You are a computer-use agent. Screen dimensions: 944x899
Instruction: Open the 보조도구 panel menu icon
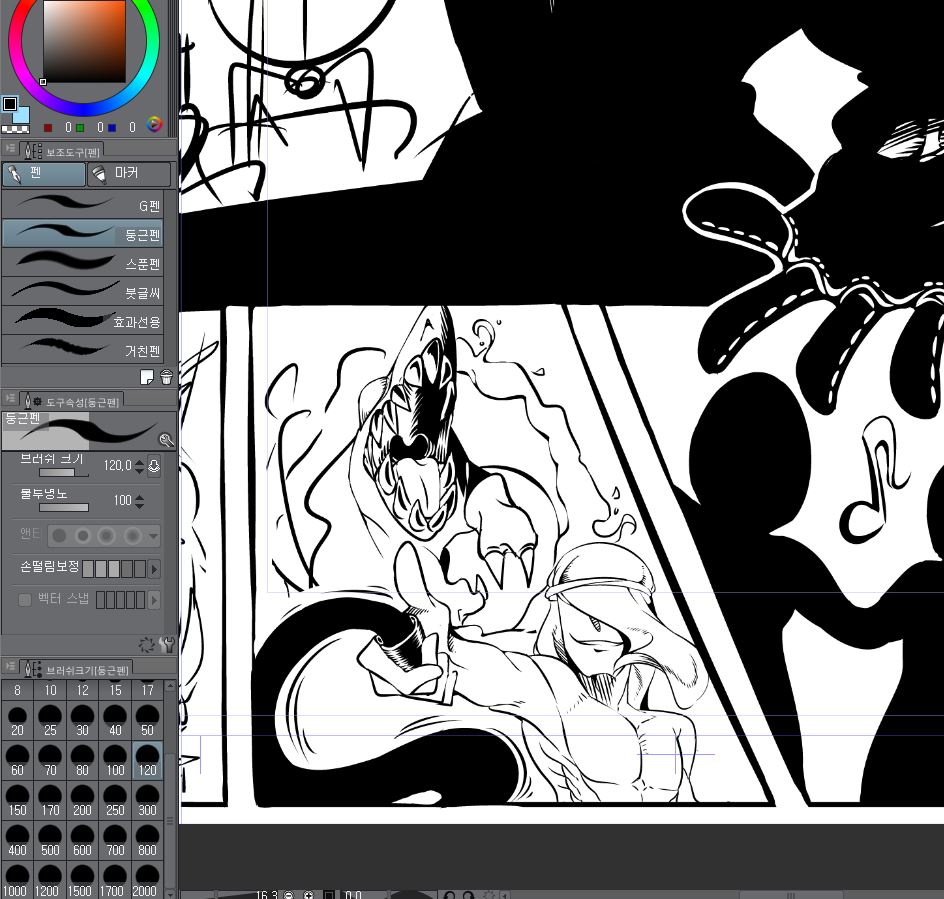[x=10, y=148]
